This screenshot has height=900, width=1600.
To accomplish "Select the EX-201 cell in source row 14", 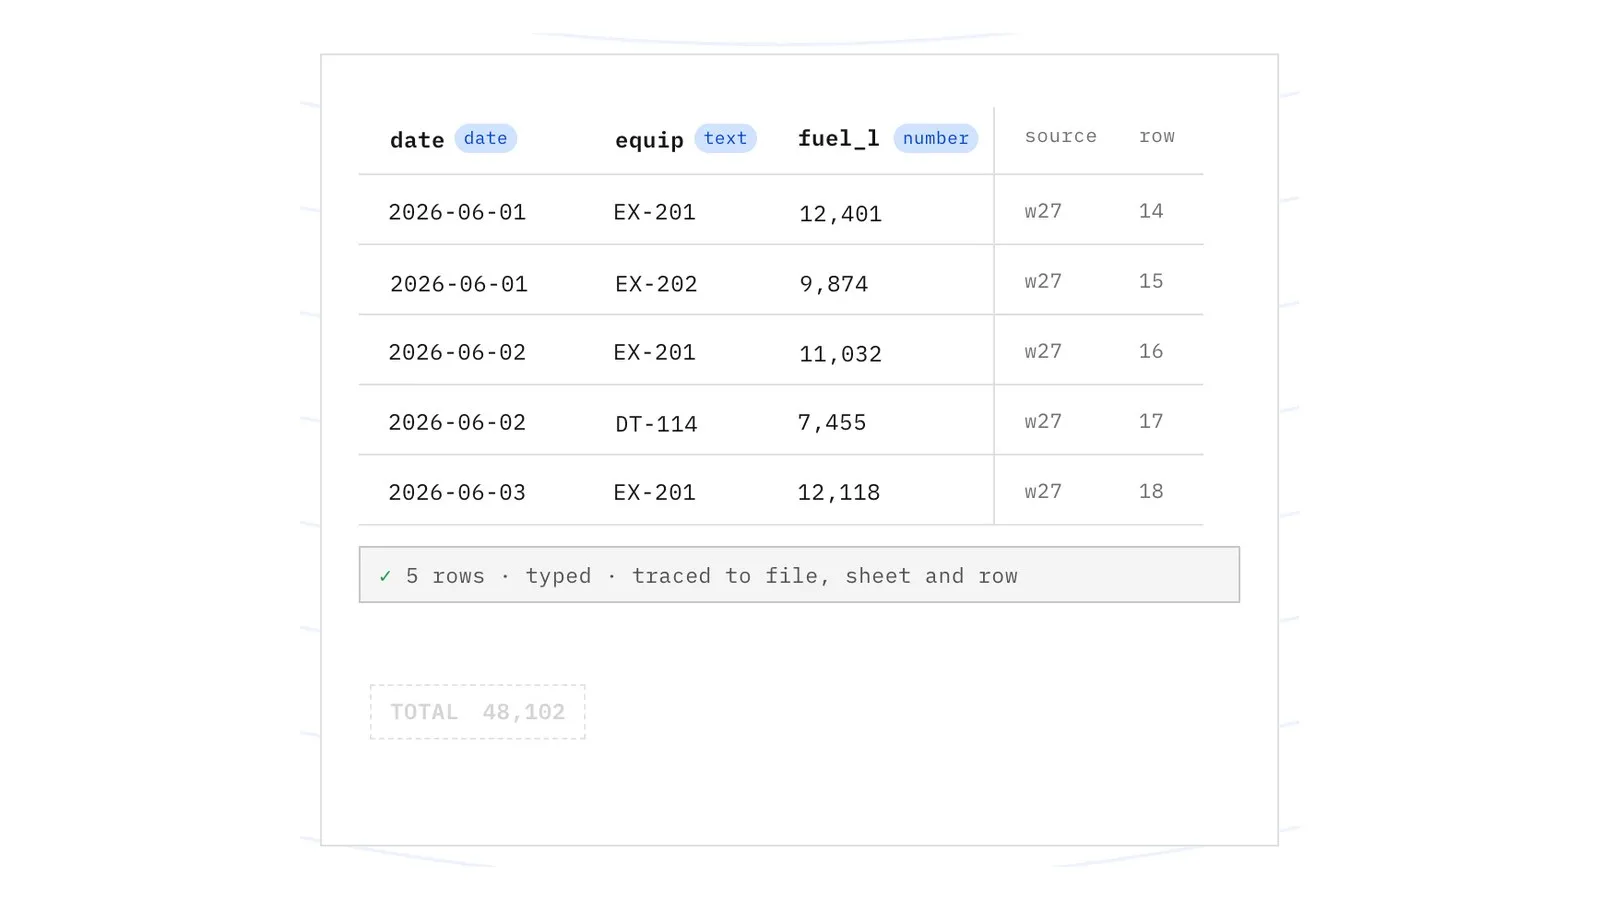I will [654, 212].
